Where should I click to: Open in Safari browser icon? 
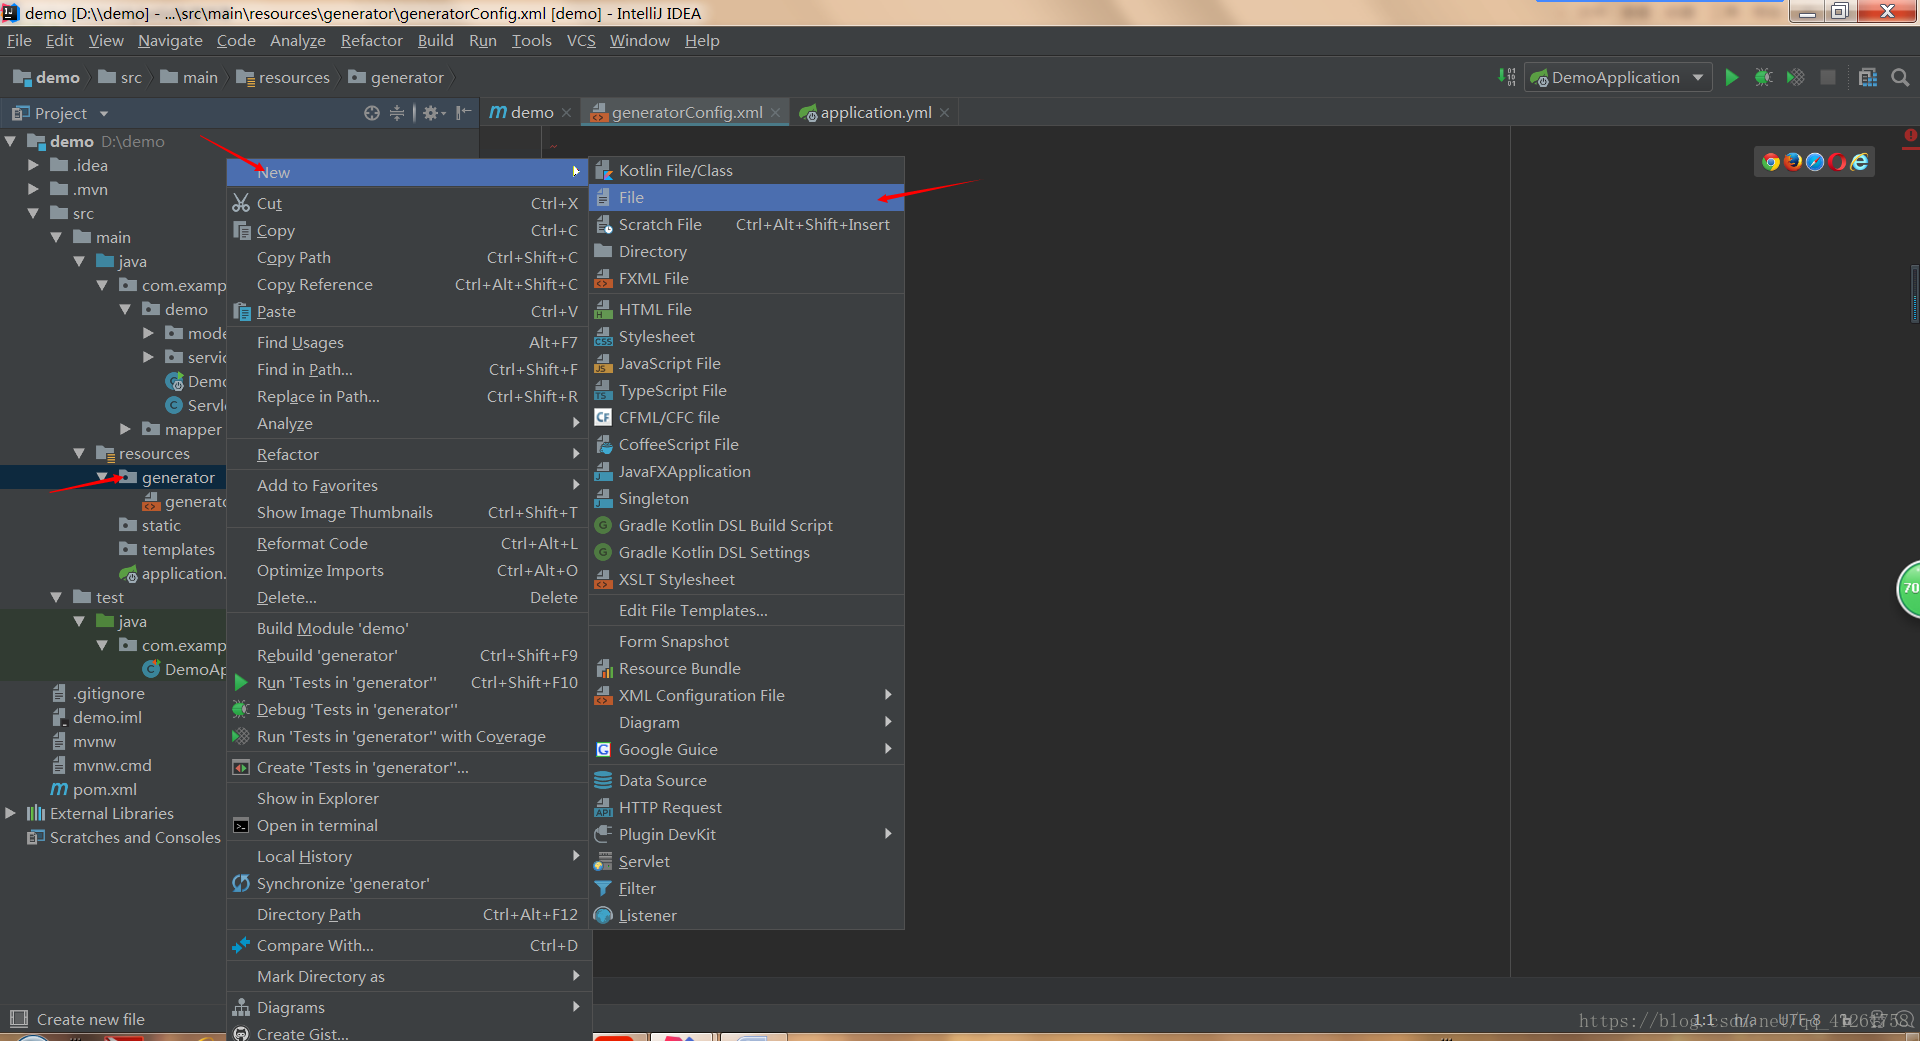[1815, 162]
